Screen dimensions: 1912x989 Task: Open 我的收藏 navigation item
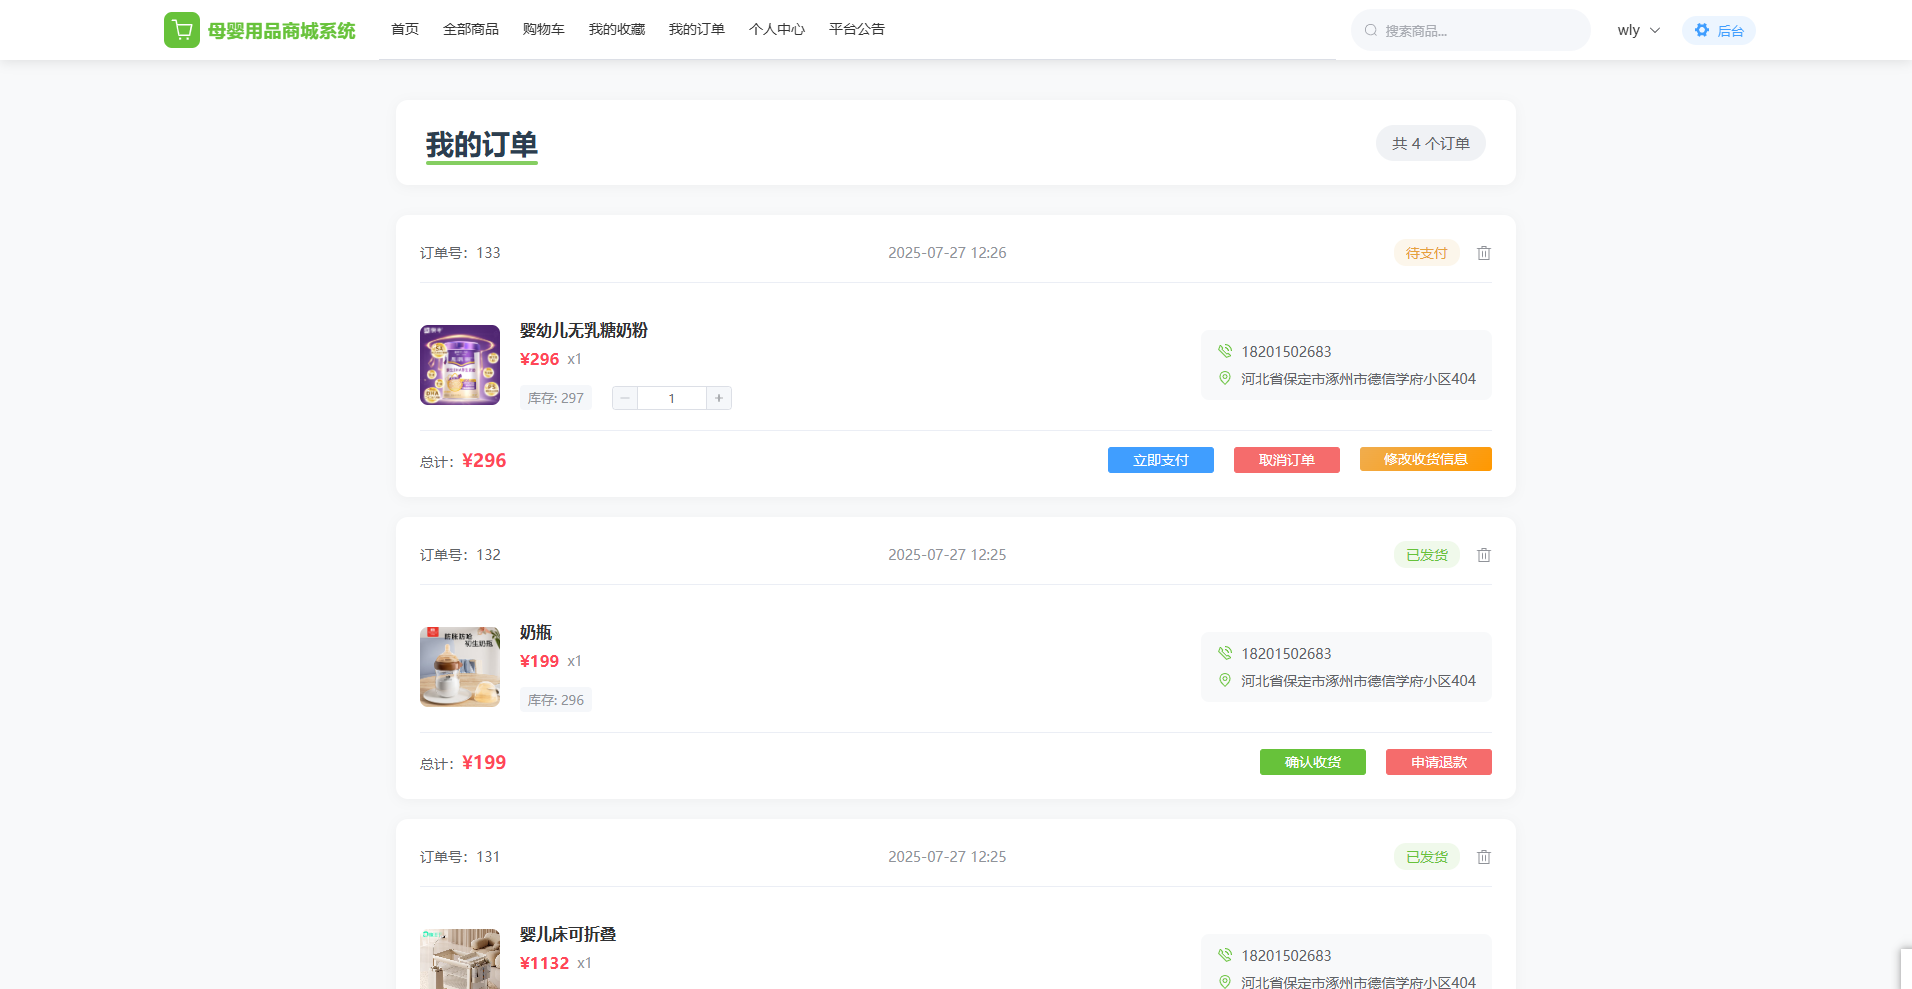[616, 29]
